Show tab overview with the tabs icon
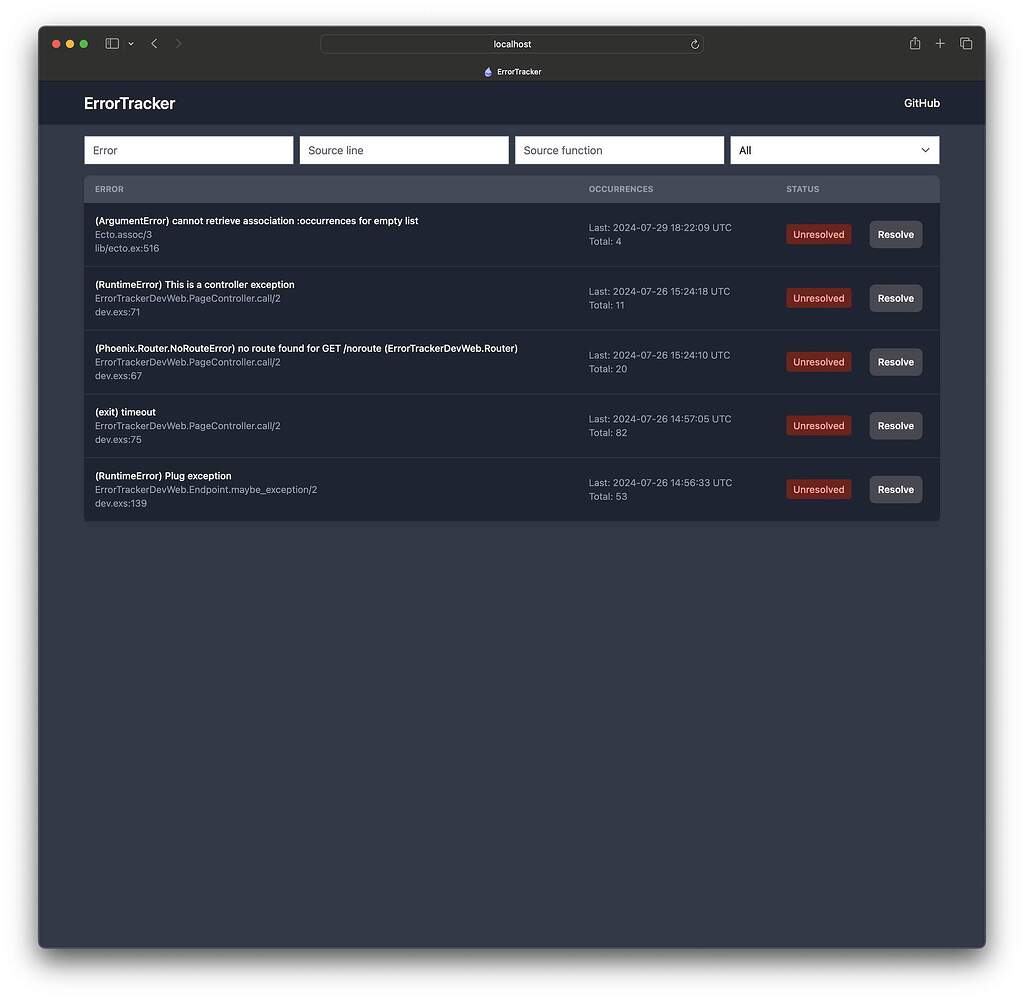The width and height of the screenshot is (1024, 999). [x=966, y=43]
